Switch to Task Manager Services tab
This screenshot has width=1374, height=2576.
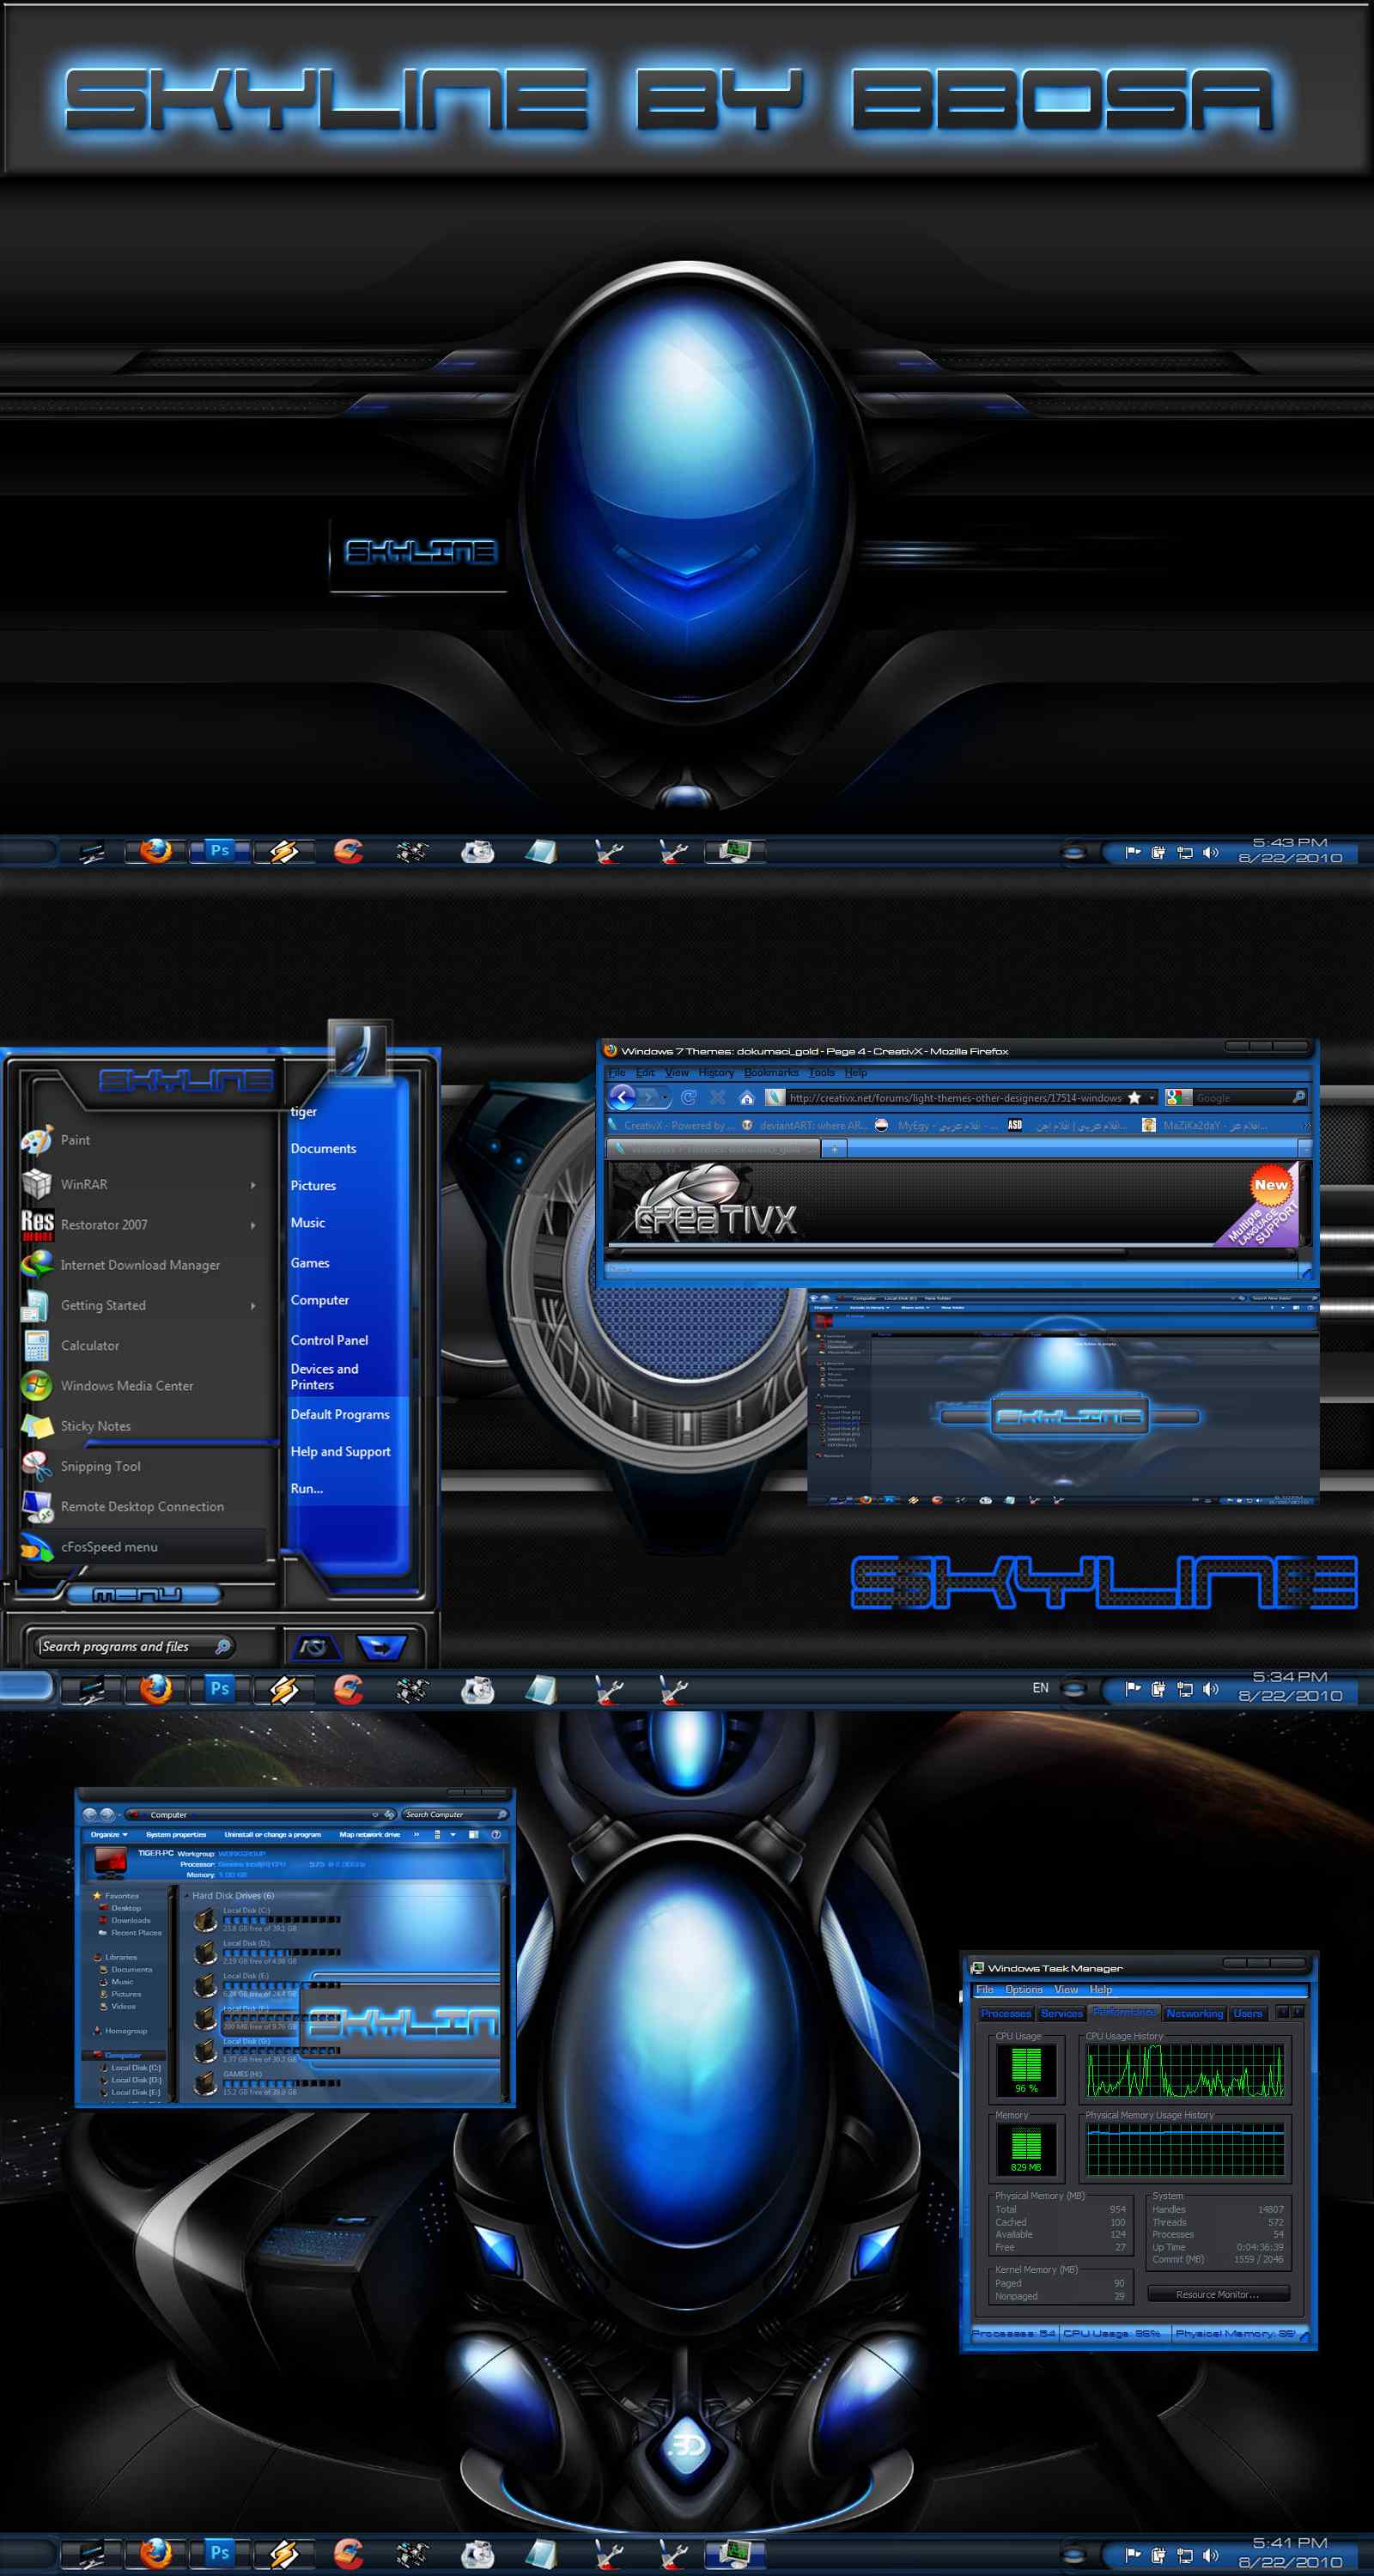click(1062, 2013)
